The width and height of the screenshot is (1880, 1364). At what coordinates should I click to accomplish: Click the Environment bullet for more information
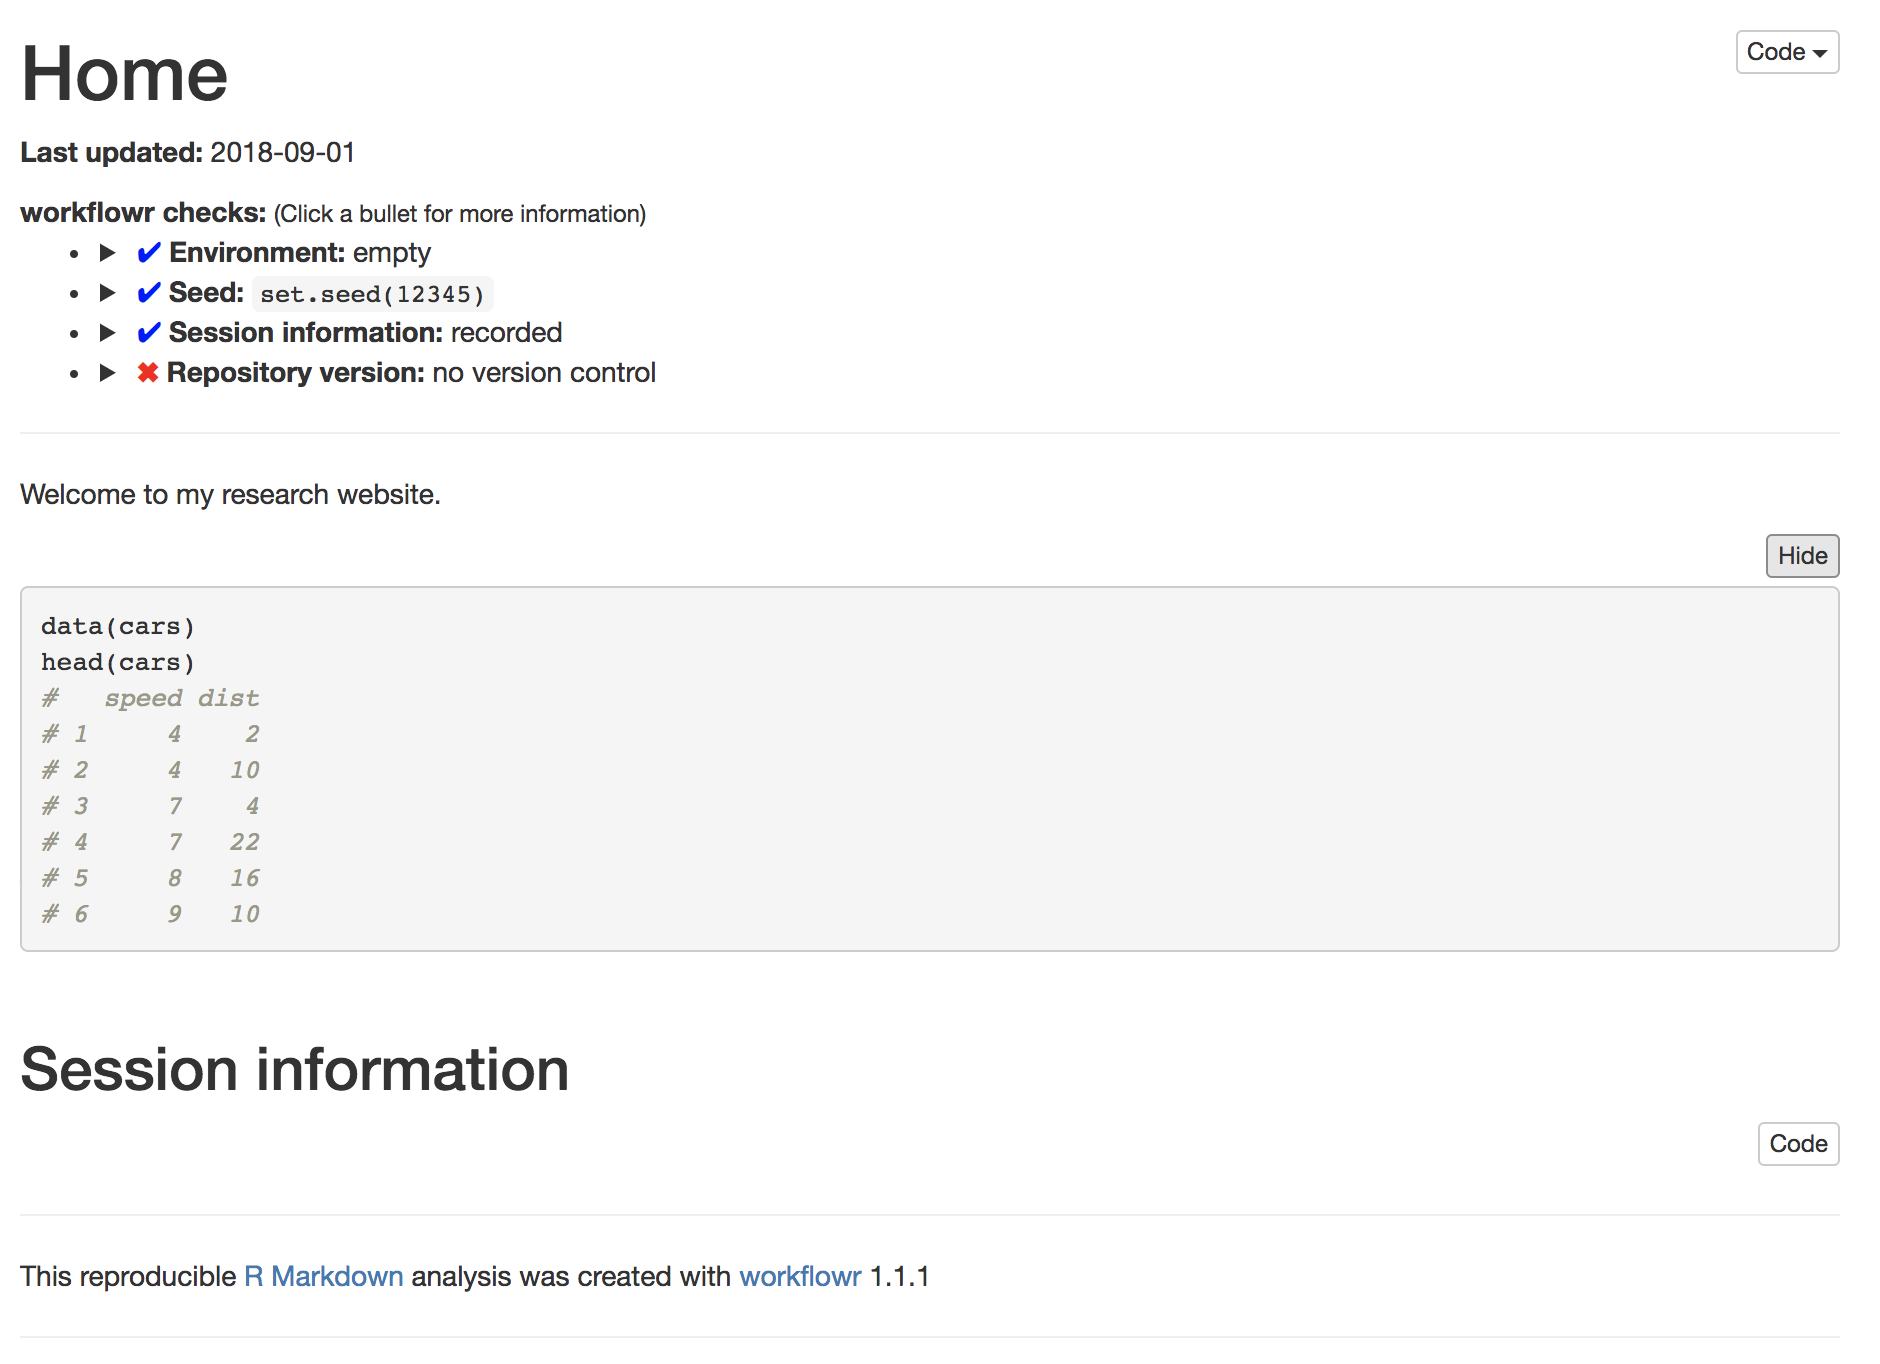(x=107, y=253)
